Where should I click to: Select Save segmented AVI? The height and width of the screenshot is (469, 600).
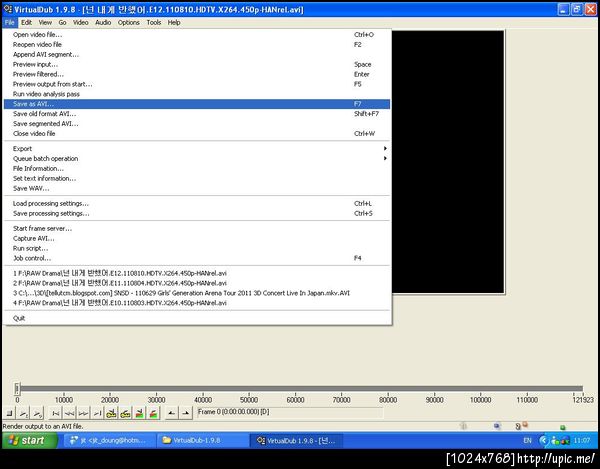197,124
